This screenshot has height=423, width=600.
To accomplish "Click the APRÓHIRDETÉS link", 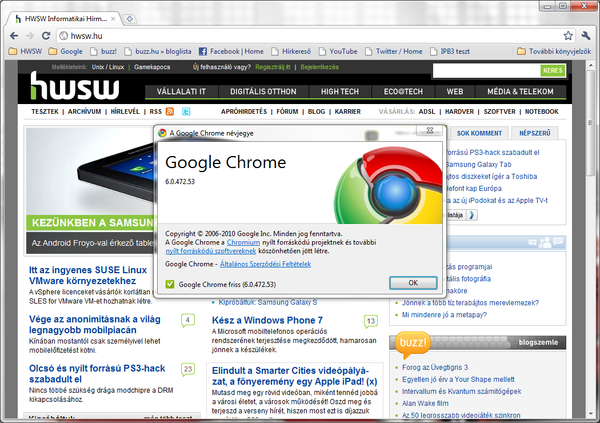I will coord(244,112).
